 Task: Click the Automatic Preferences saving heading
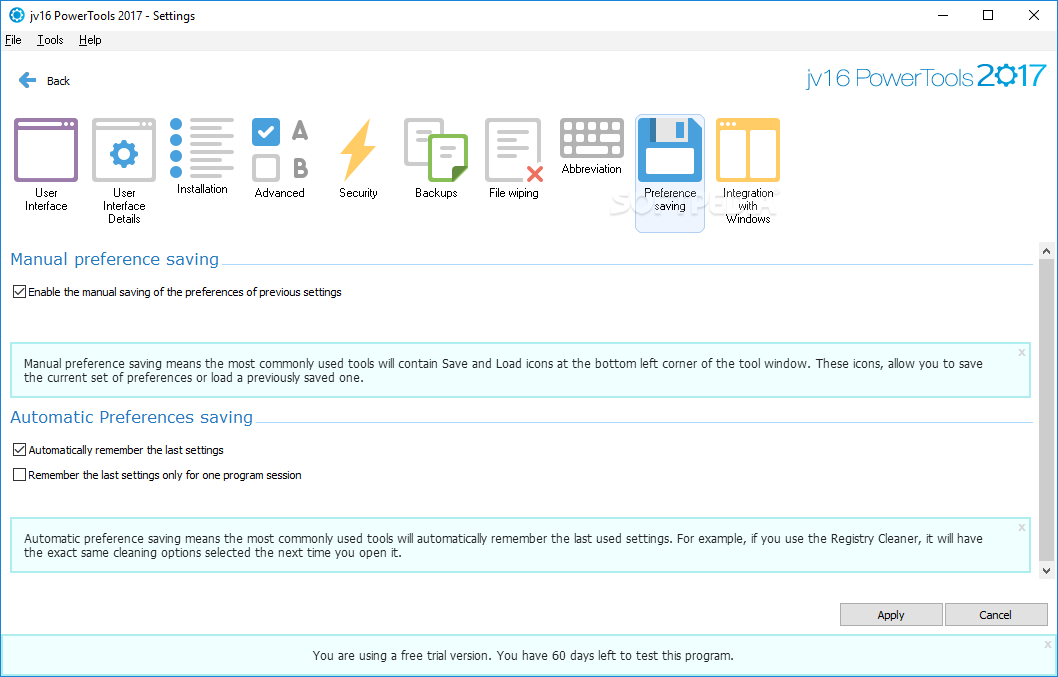[x=132, y=417]
